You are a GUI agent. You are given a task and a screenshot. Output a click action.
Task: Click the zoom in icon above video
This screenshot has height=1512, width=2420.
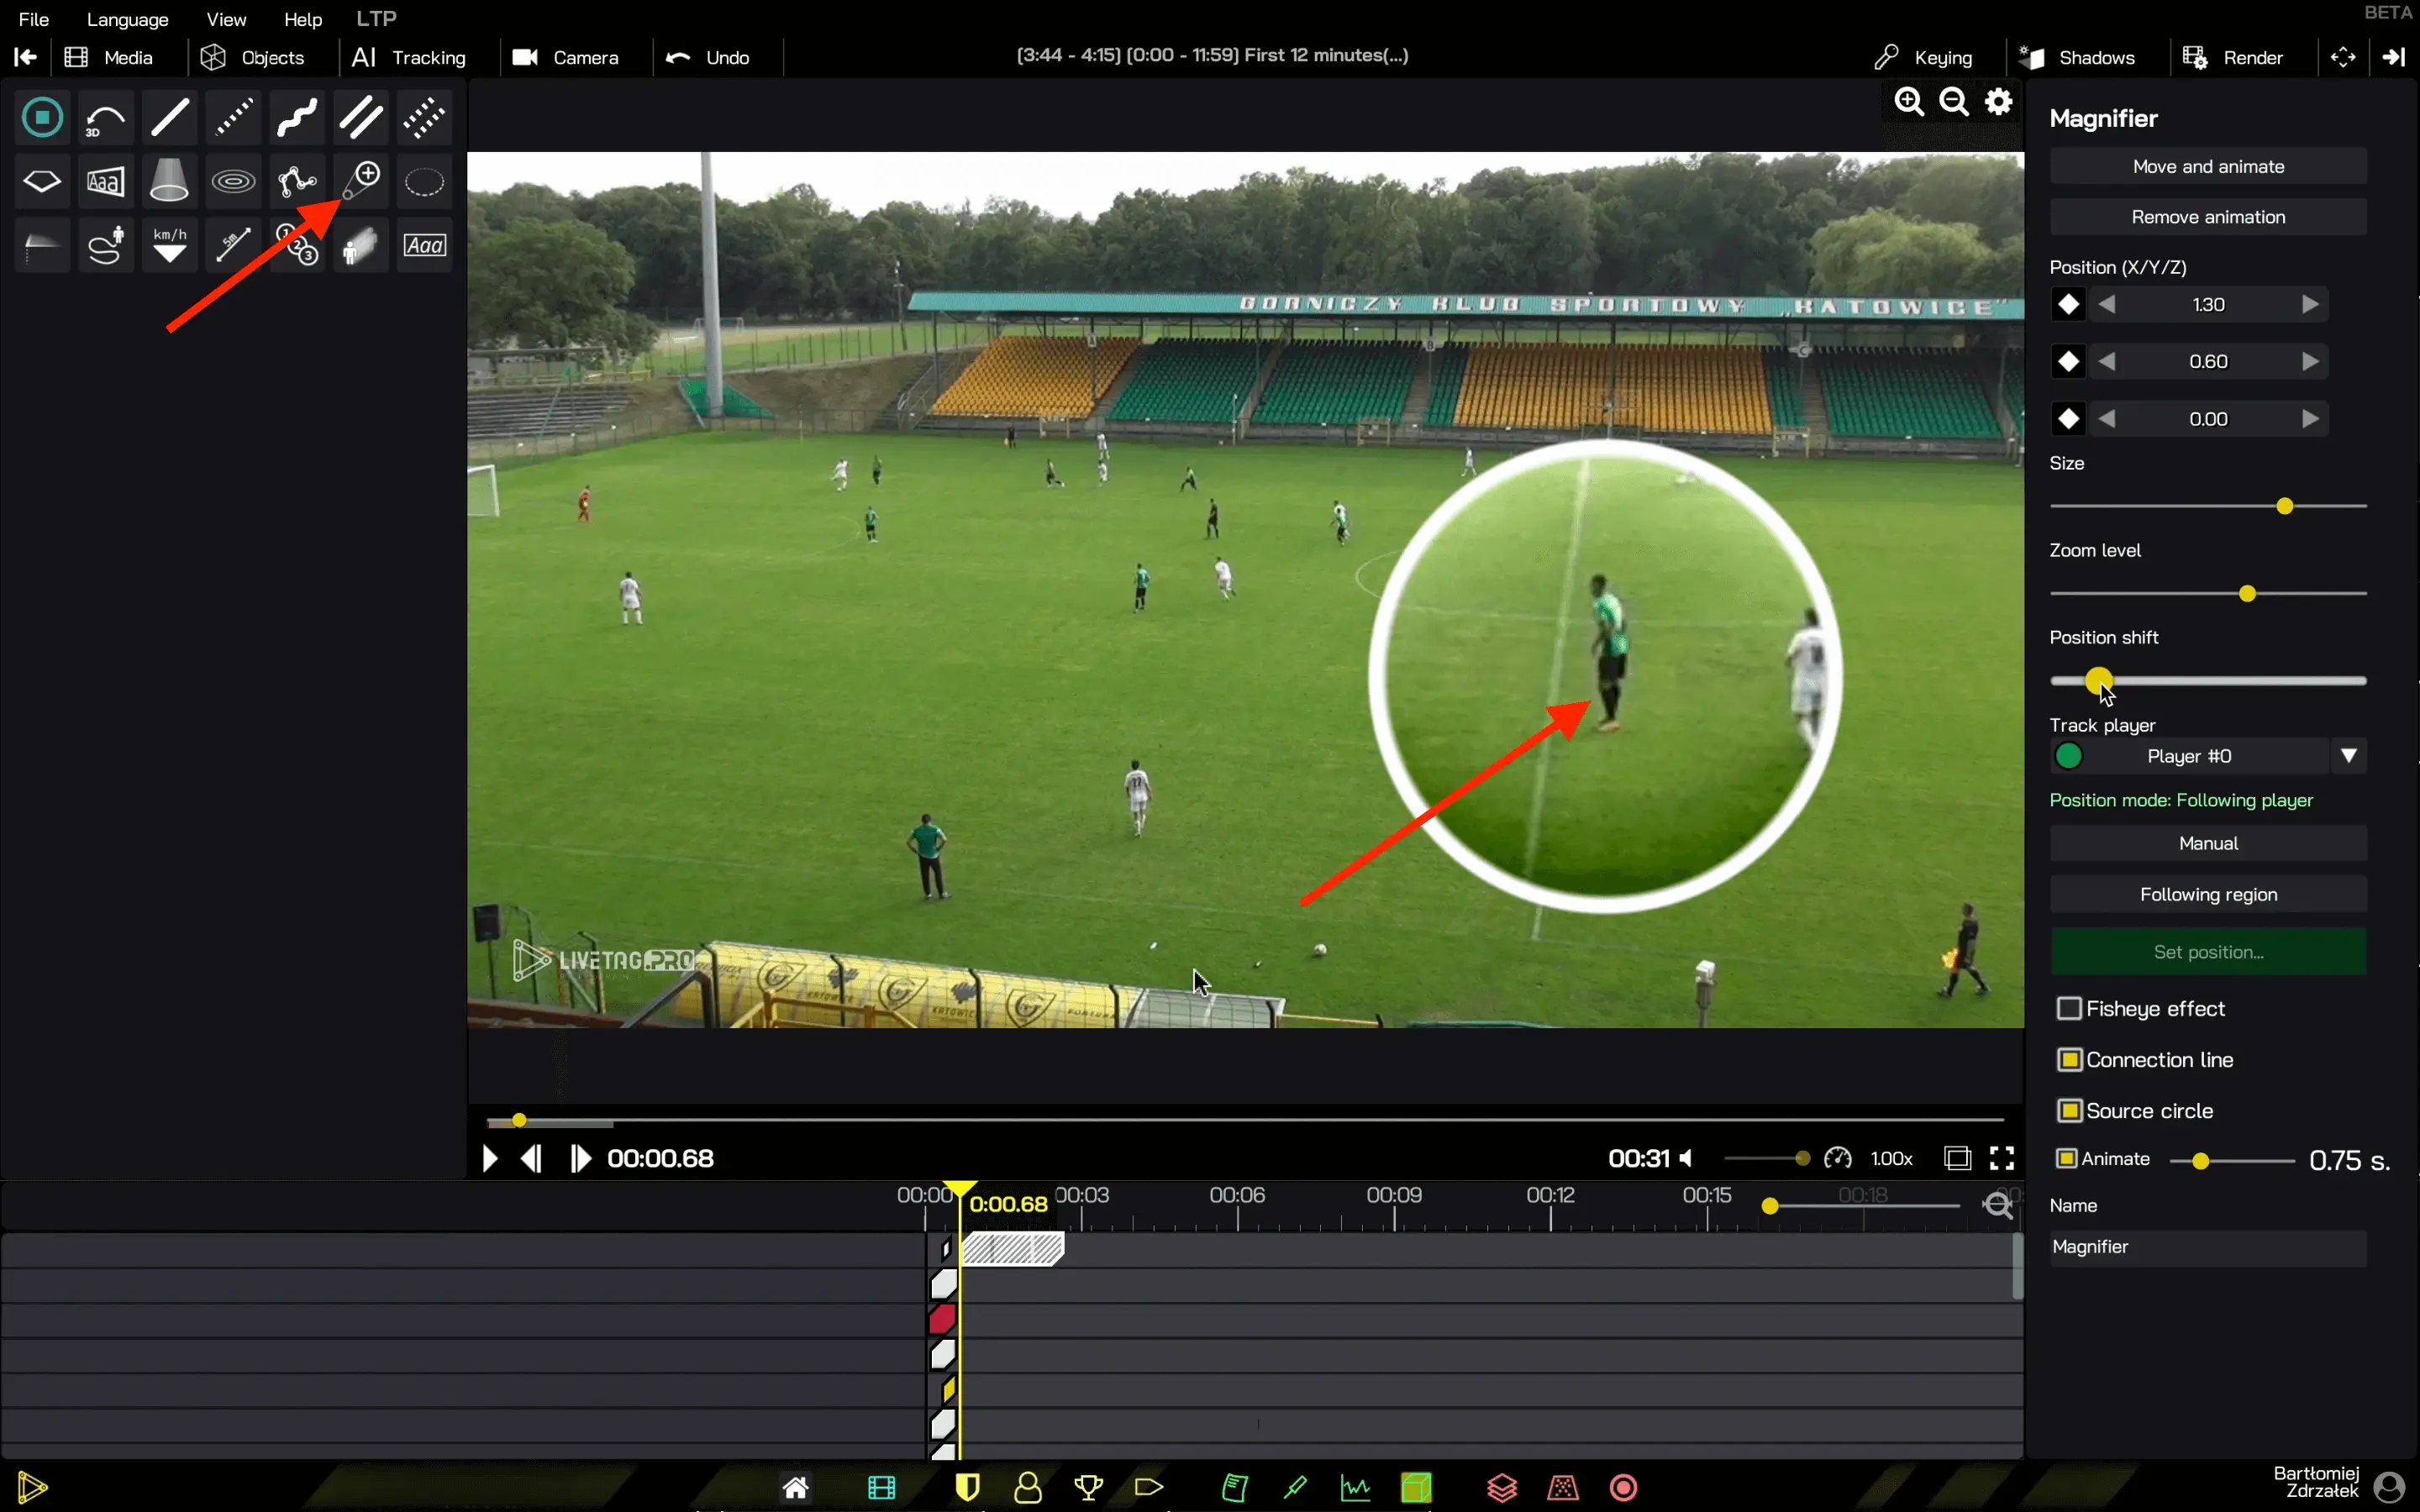click(x=1909, y=102)
